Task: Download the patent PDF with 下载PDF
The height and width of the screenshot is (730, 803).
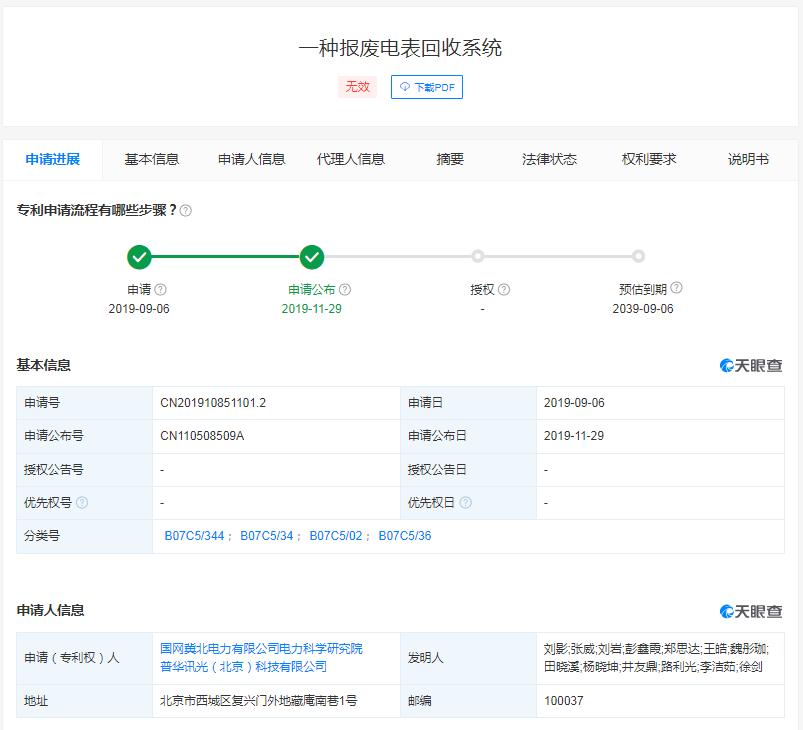Action: [427, 87]
